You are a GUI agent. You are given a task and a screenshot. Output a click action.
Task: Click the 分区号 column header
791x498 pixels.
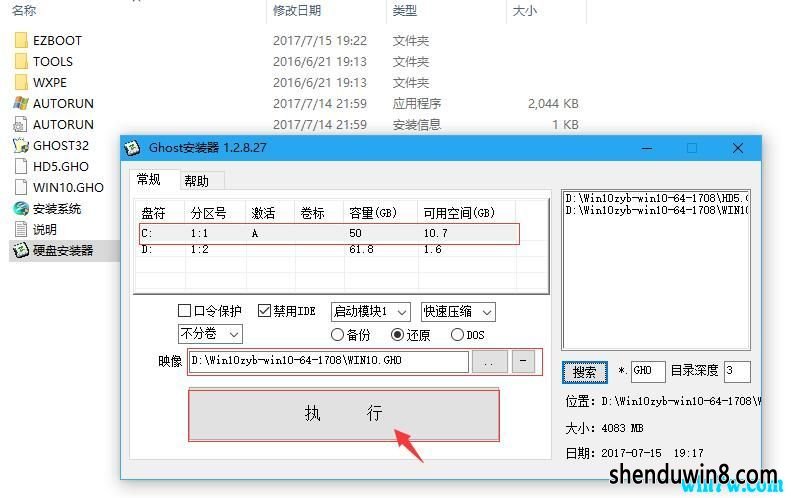(215, 213)
